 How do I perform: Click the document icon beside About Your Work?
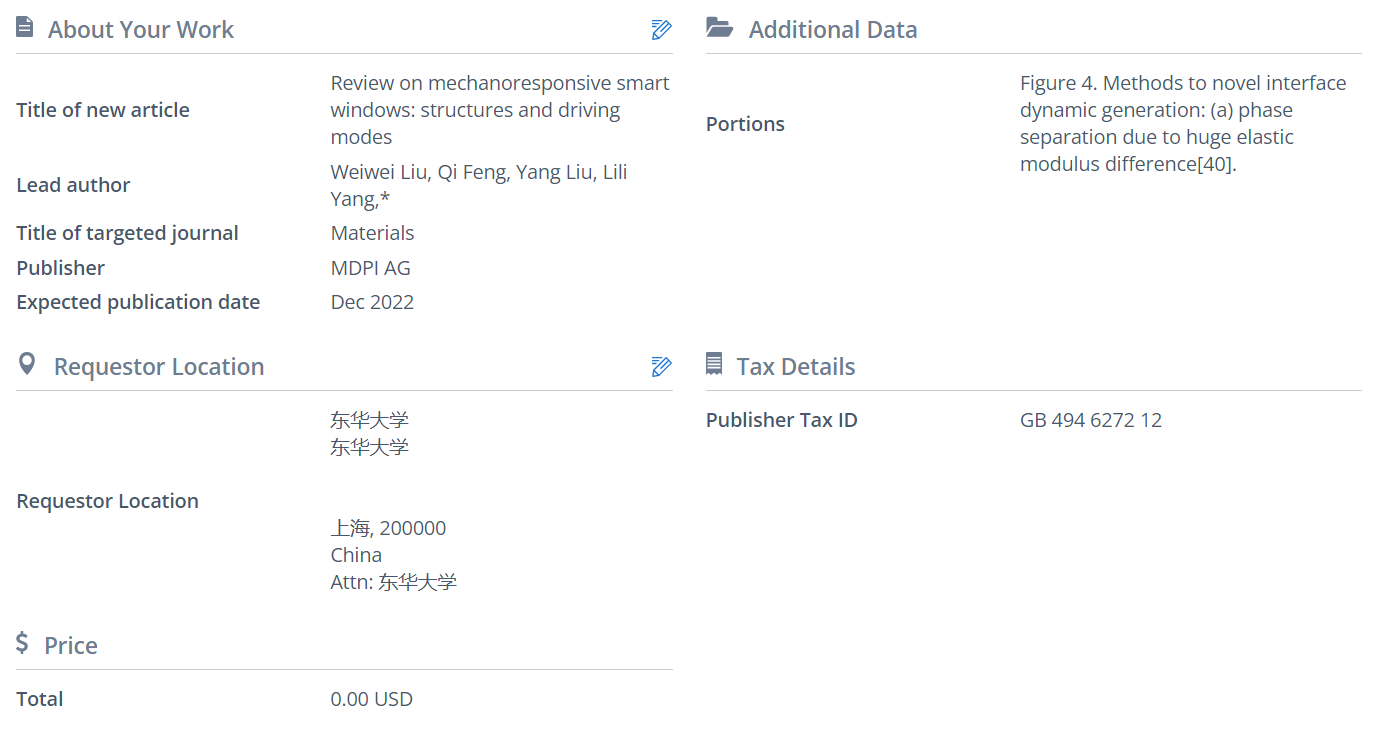(25, 28)
